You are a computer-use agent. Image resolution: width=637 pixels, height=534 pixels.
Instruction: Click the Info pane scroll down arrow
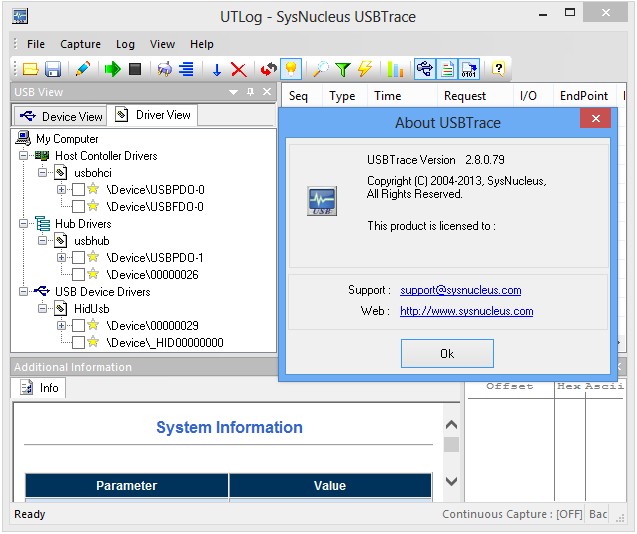[451, 481]
